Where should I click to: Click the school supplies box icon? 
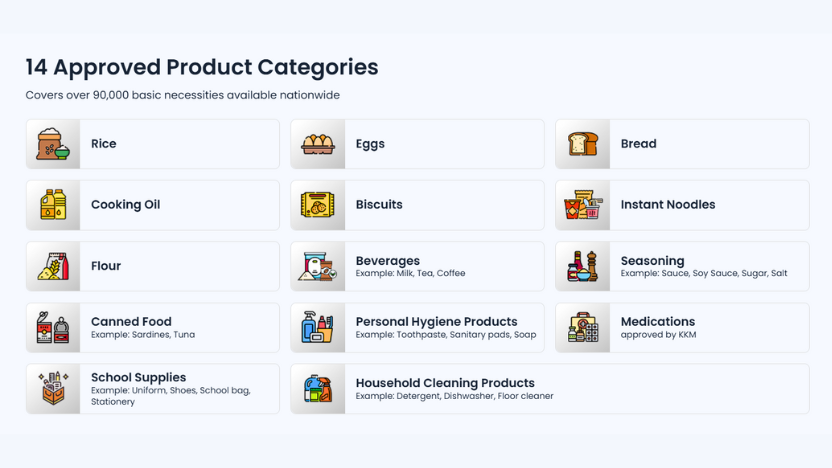pos(53,389)
